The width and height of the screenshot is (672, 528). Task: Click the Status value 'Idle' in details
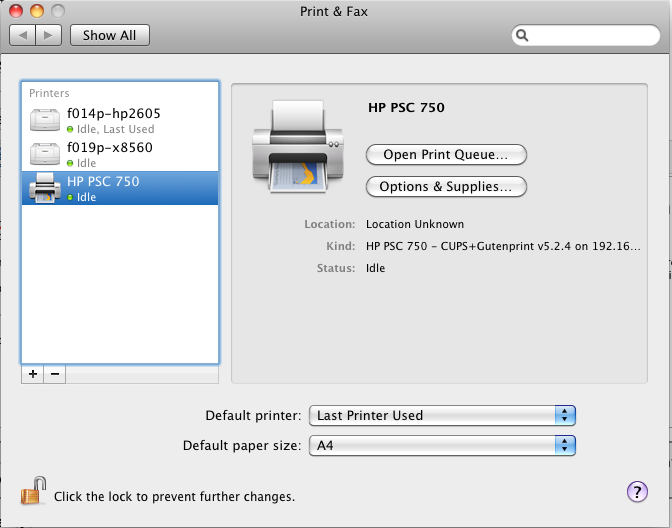tap(375, 268)
